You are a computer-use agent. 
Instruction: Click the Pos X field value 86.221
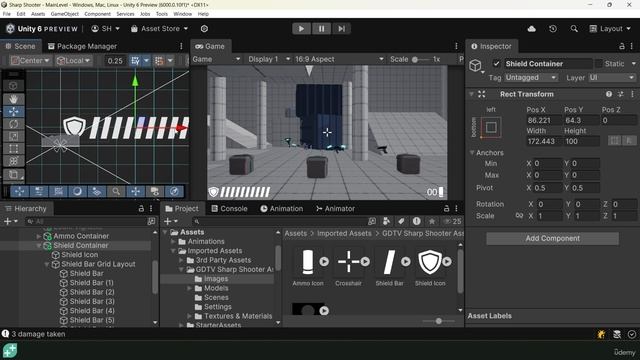click(x=544, y=120)
